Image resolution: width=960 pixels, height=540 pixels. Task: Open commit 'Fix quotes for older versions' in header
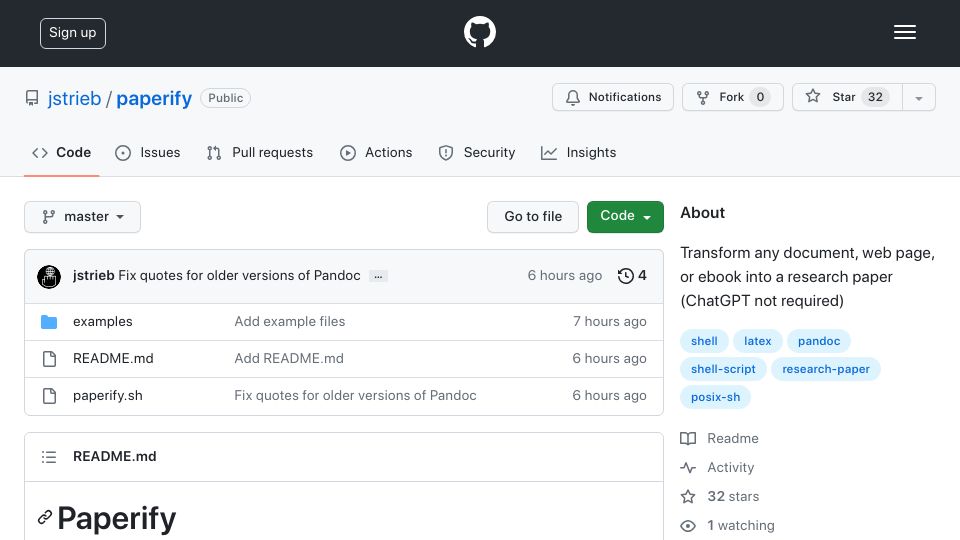click(x=239, y=276)
